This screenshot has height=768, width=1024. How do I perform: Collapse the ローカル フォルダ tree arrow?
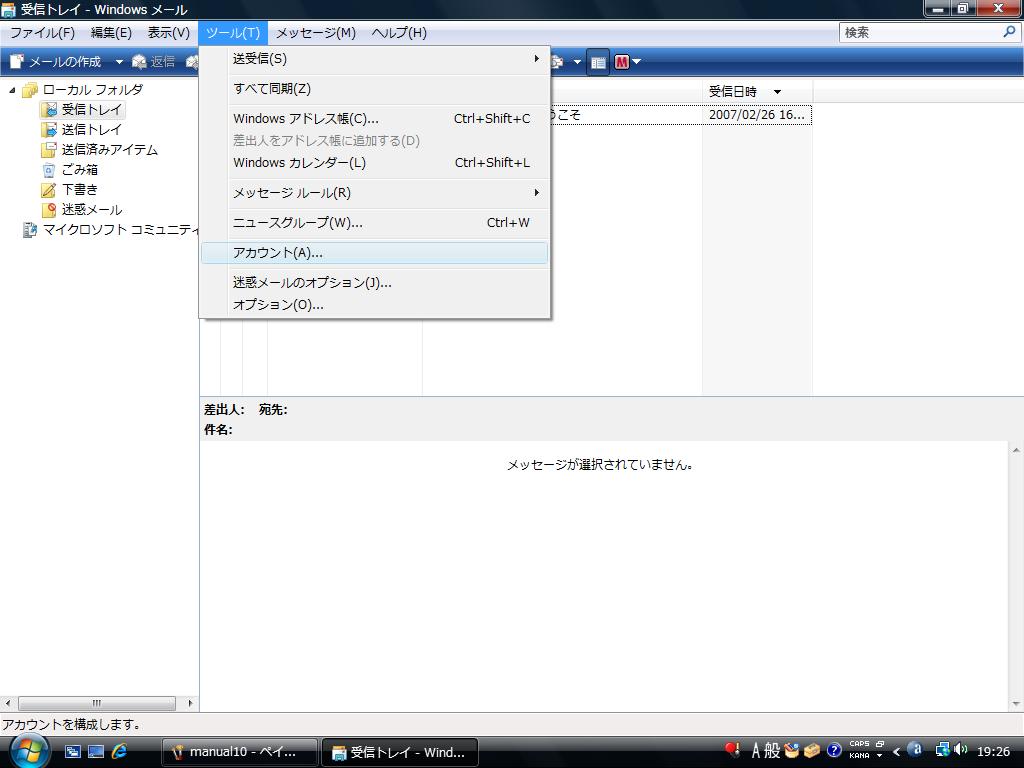12,90
